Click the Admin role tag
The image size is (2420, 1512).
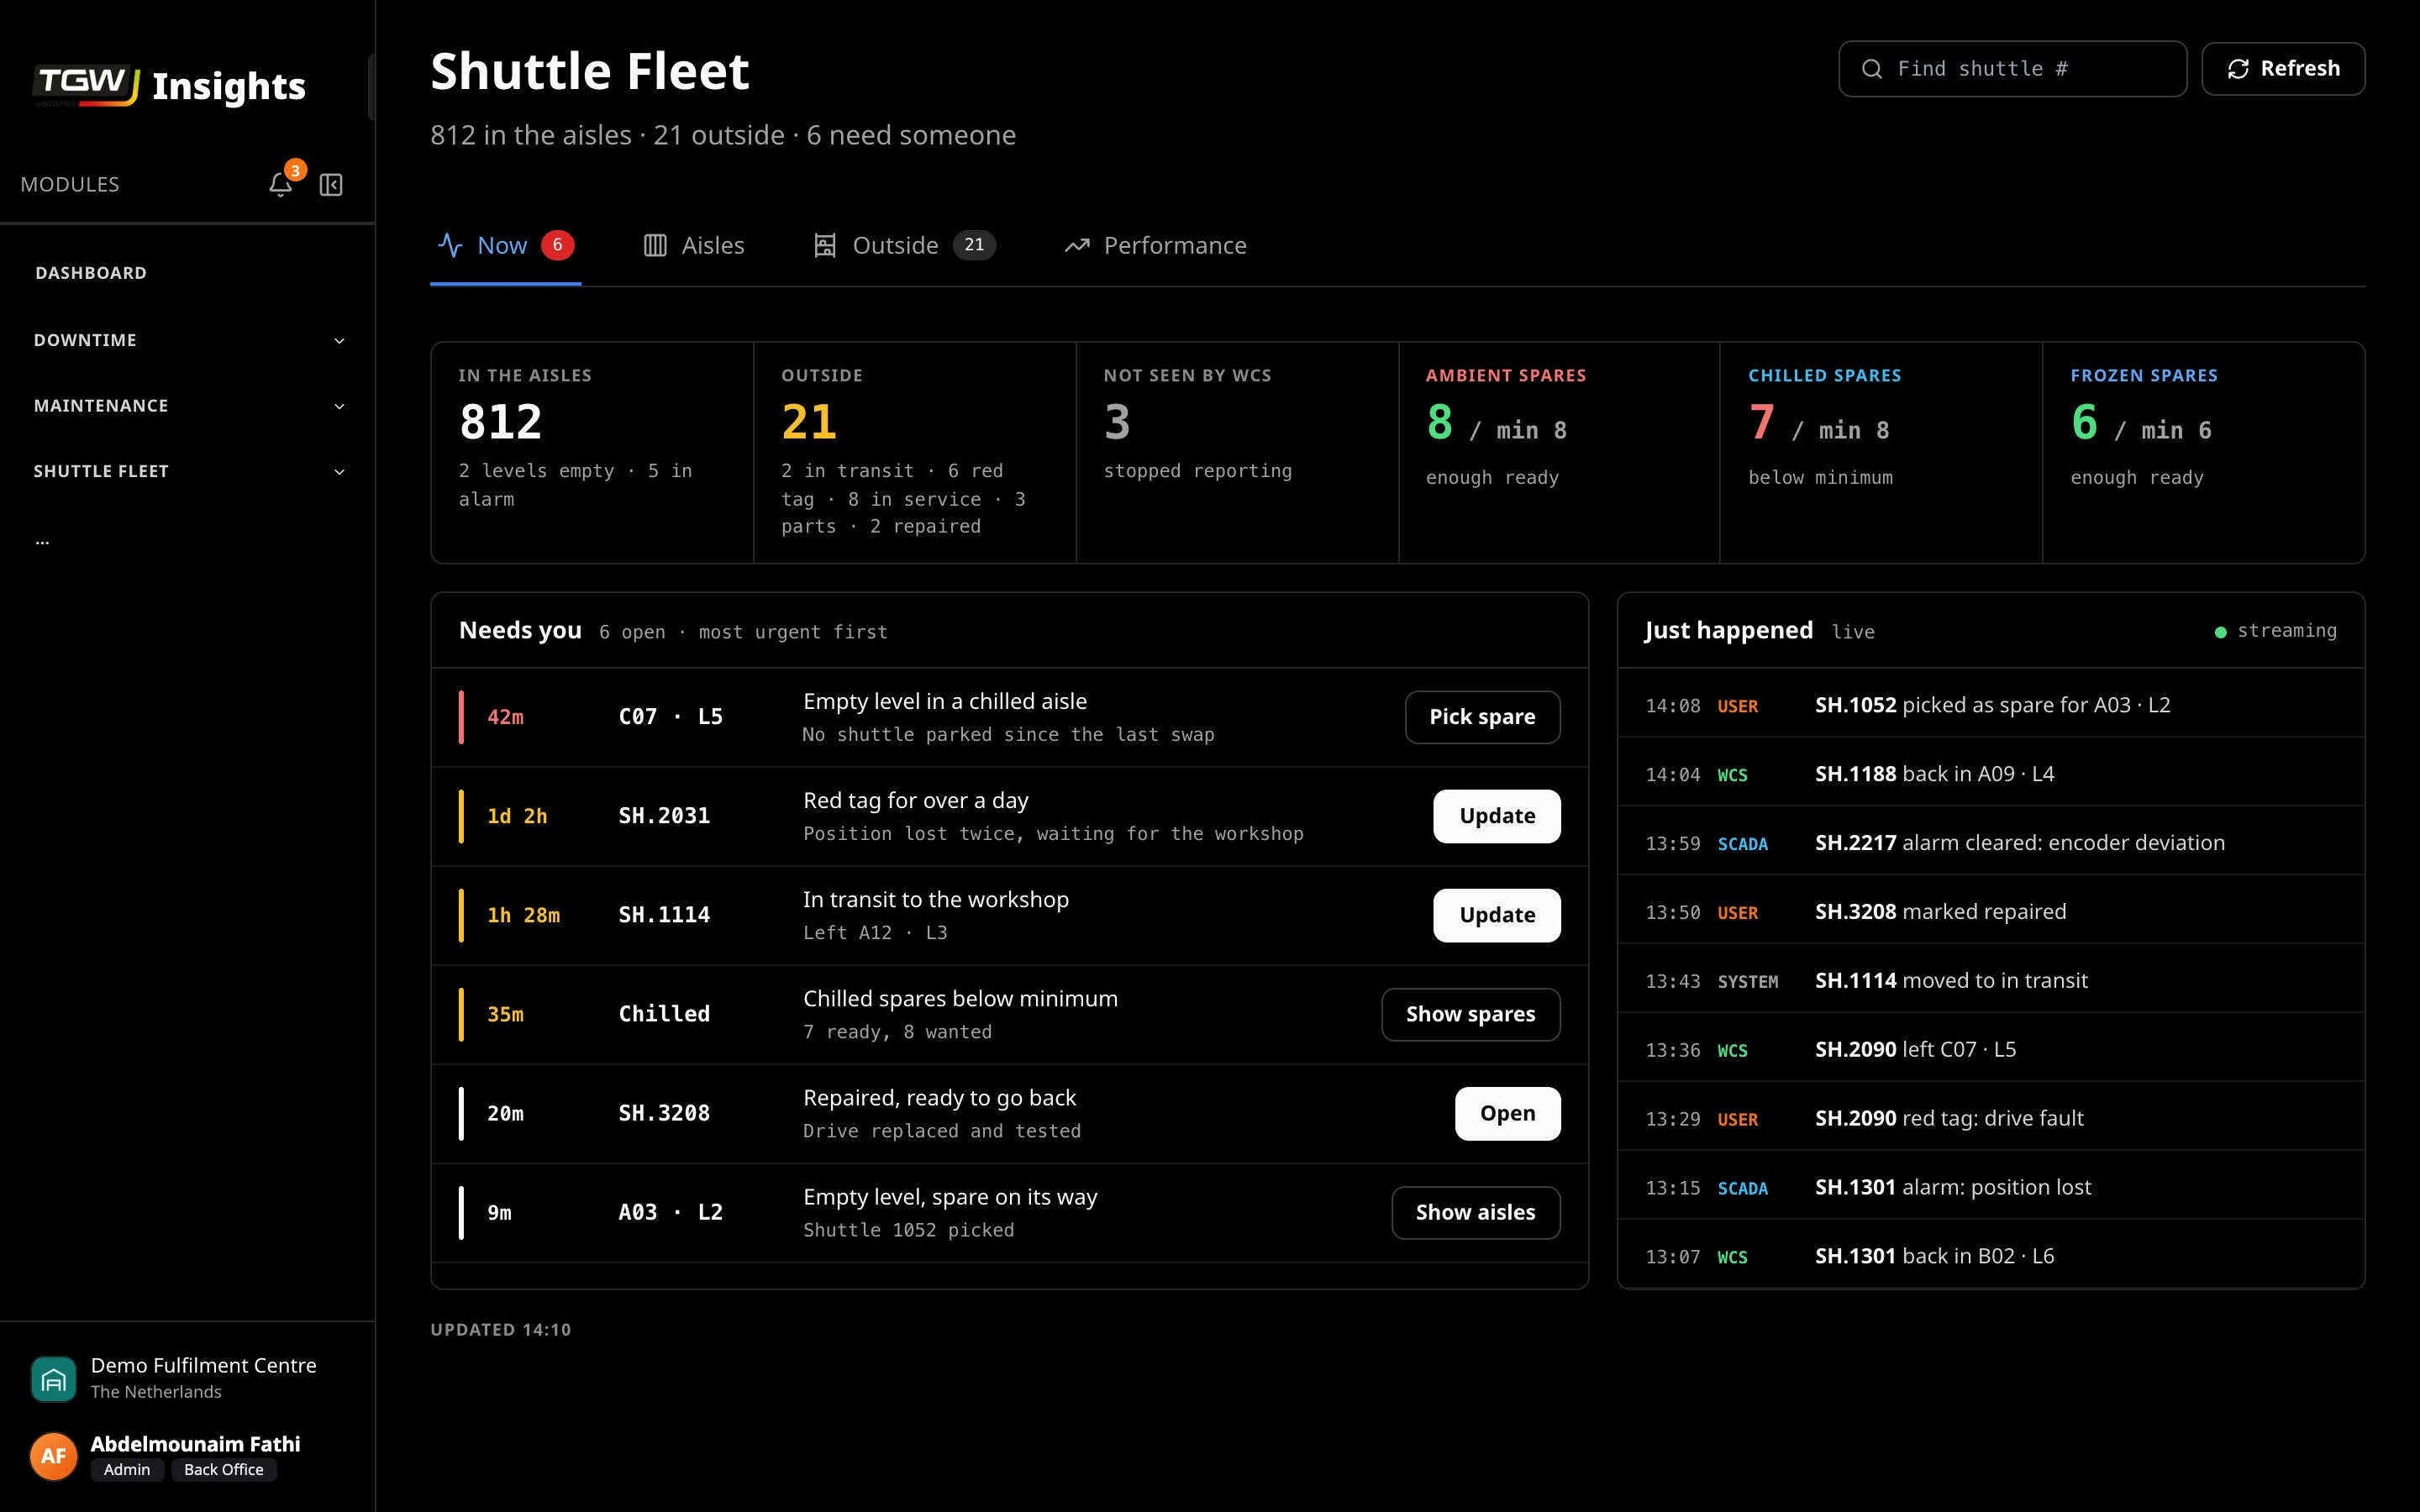(x=127, y=1470)
